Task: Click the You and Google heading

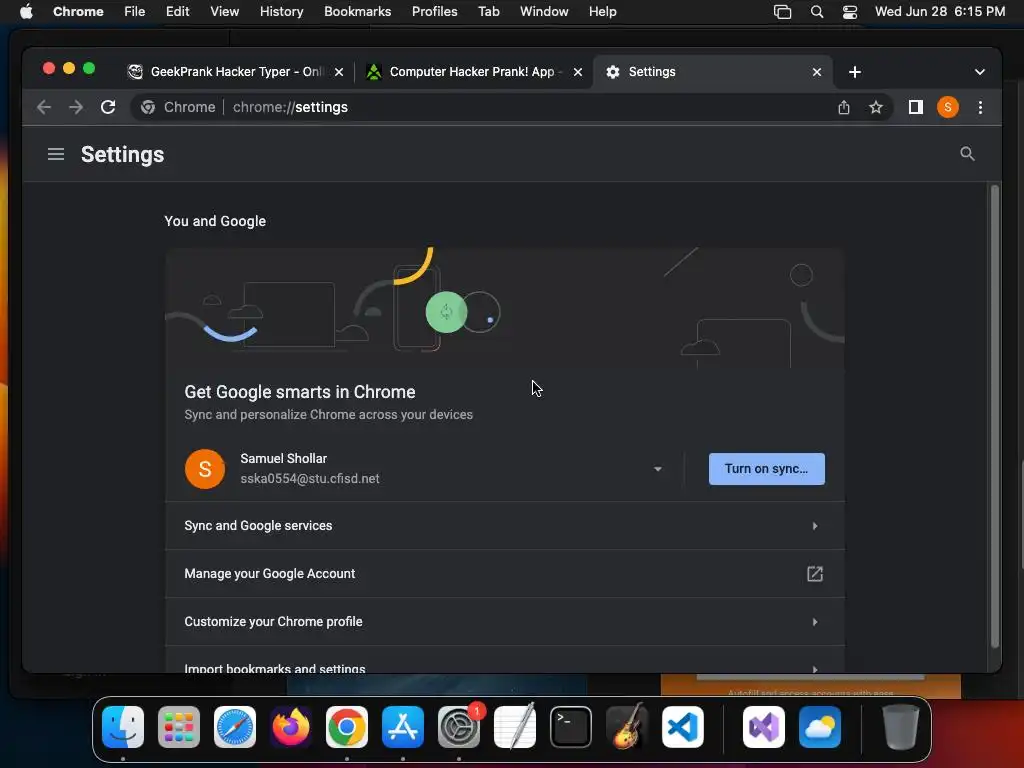Action: coord(215,221)
